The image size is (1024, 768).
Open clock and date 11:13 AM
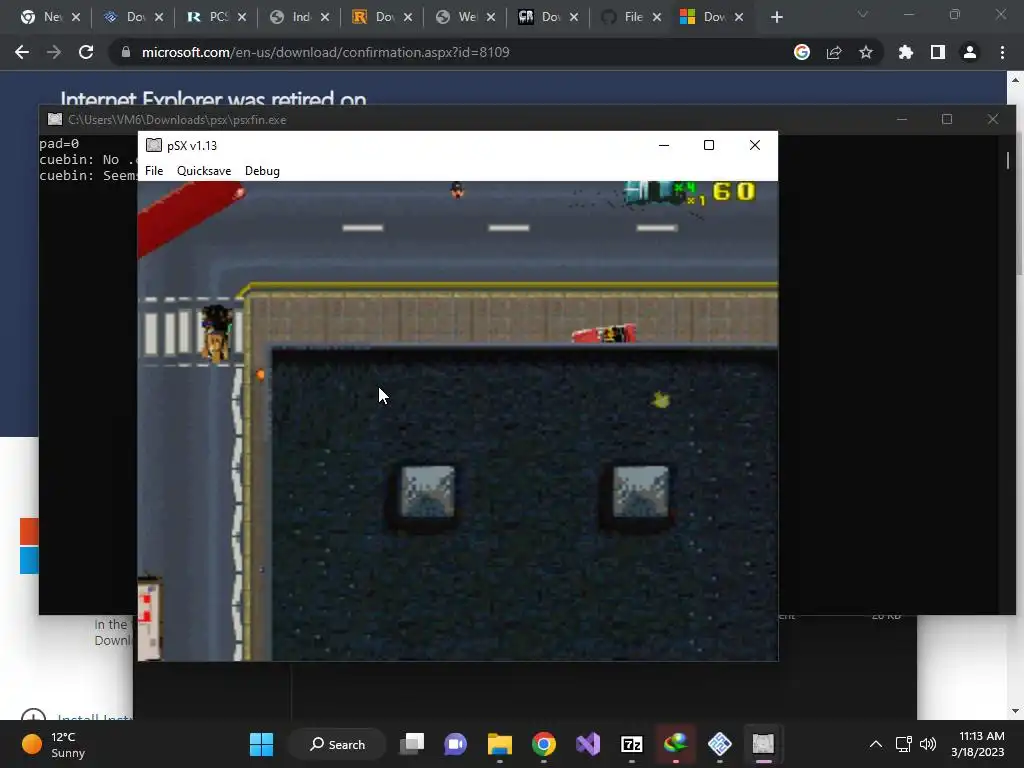click(978, 744)
